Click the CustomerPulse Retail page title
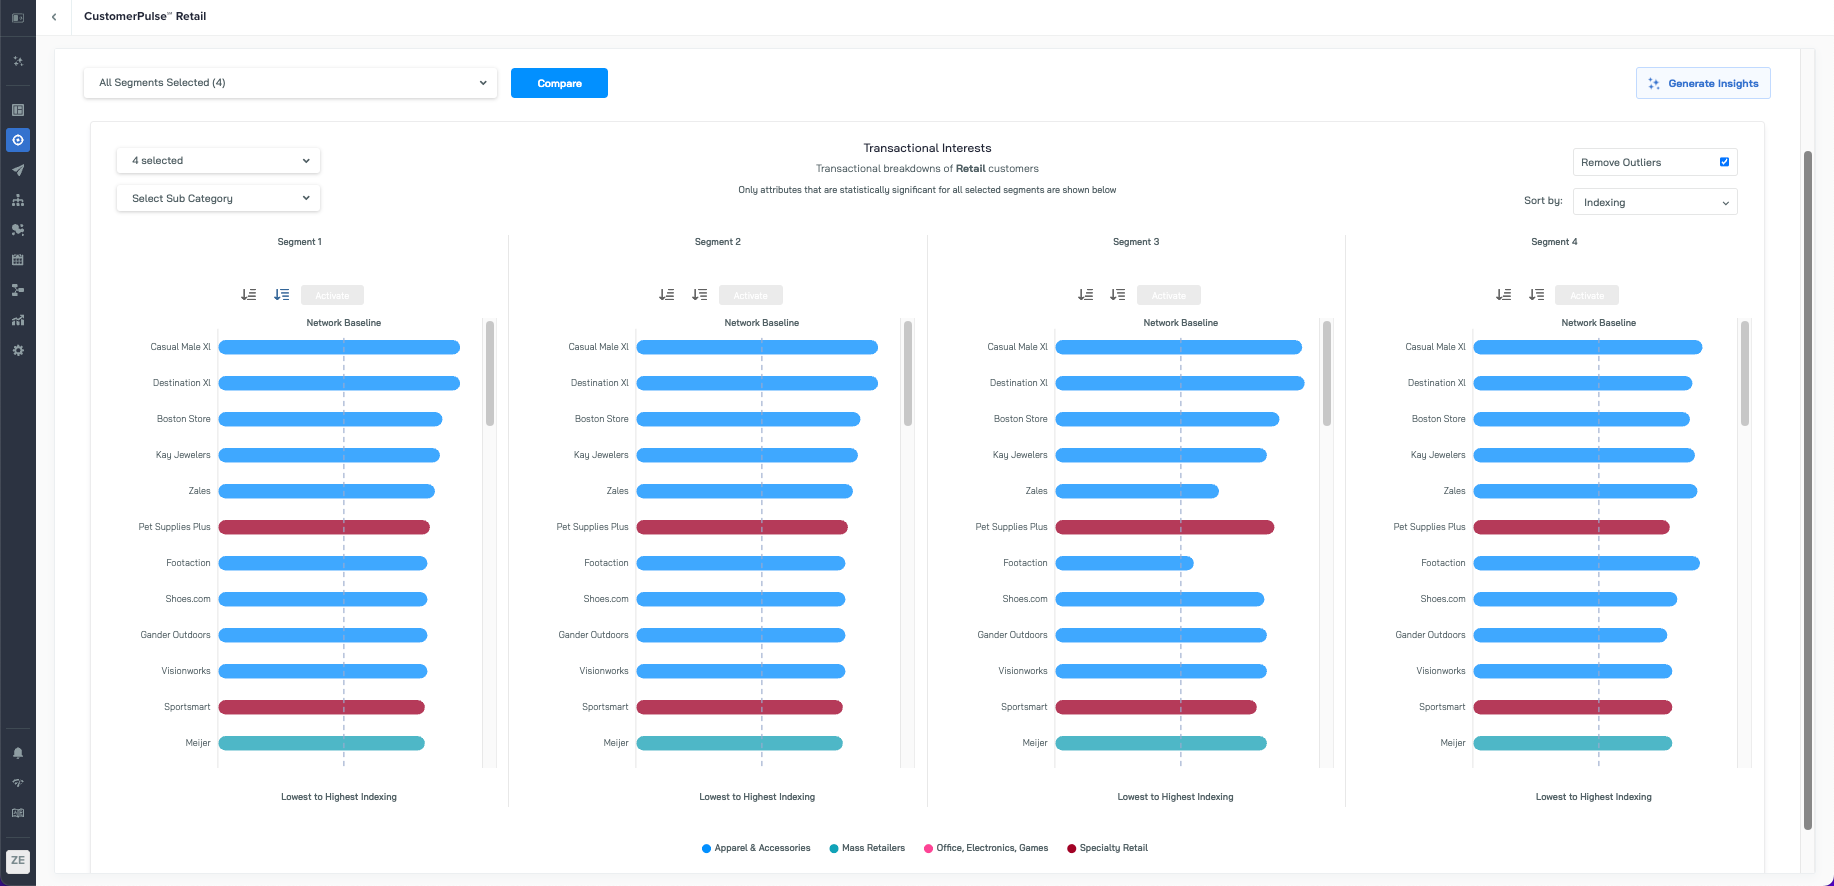 pyautogui.click(x=145, y=17)
